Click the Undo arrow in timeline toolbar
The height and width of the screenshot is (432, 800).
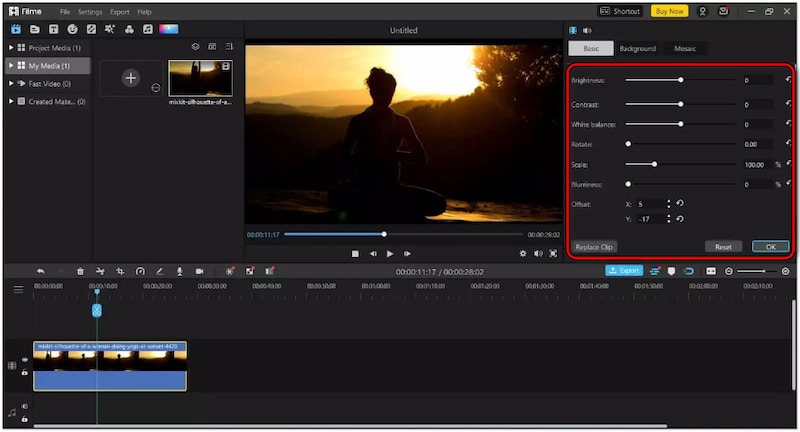coord(41,271)
